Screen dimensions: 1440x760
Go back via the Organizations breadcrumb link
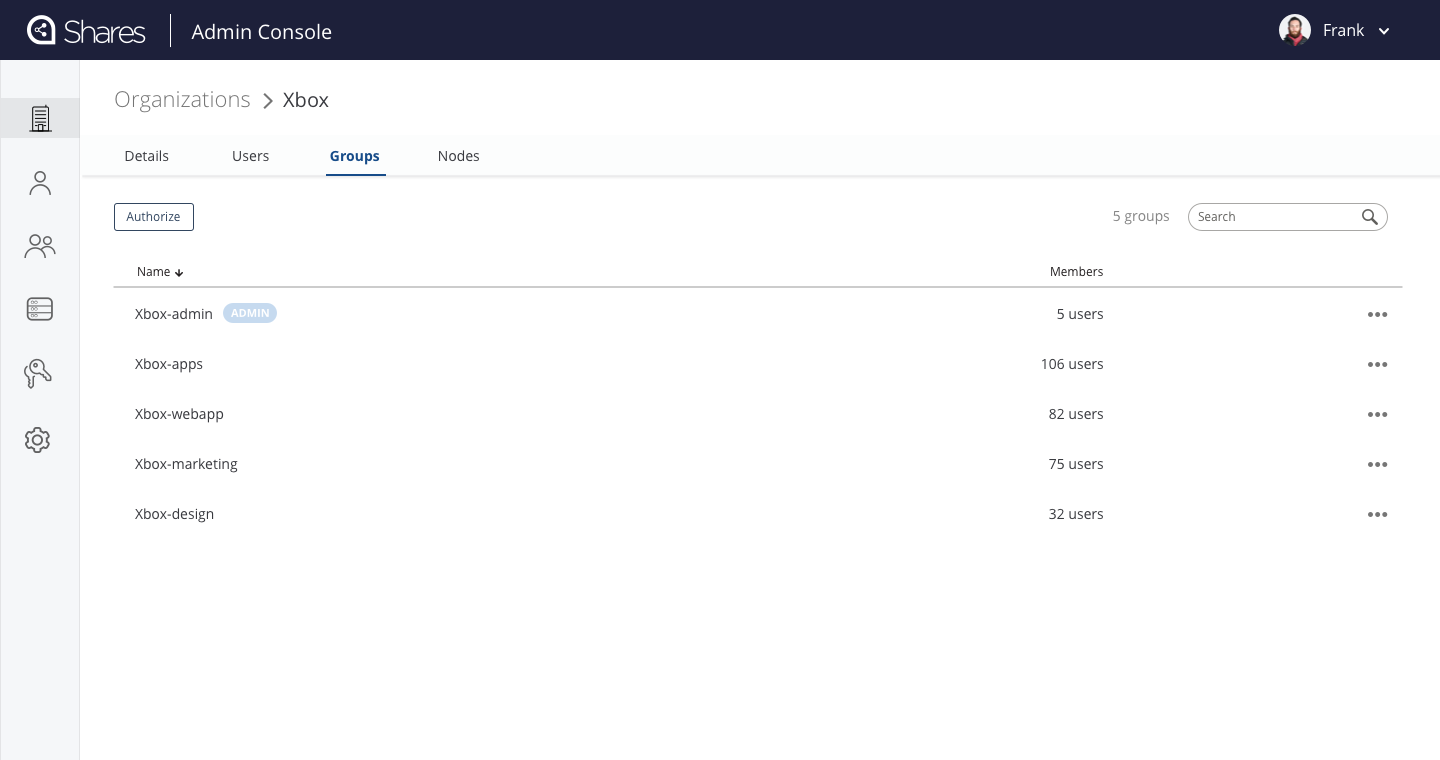click(x=182, y=99)
